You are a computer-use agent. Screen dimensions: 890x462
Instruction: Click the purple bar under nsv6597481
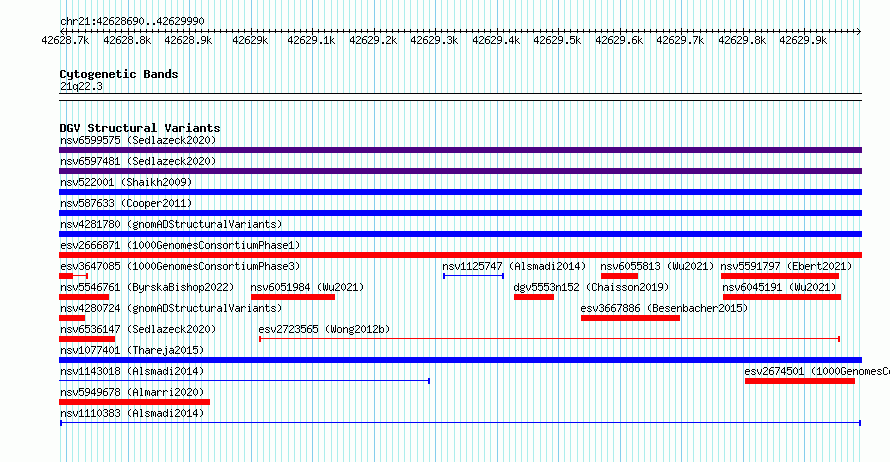point(460,171)
